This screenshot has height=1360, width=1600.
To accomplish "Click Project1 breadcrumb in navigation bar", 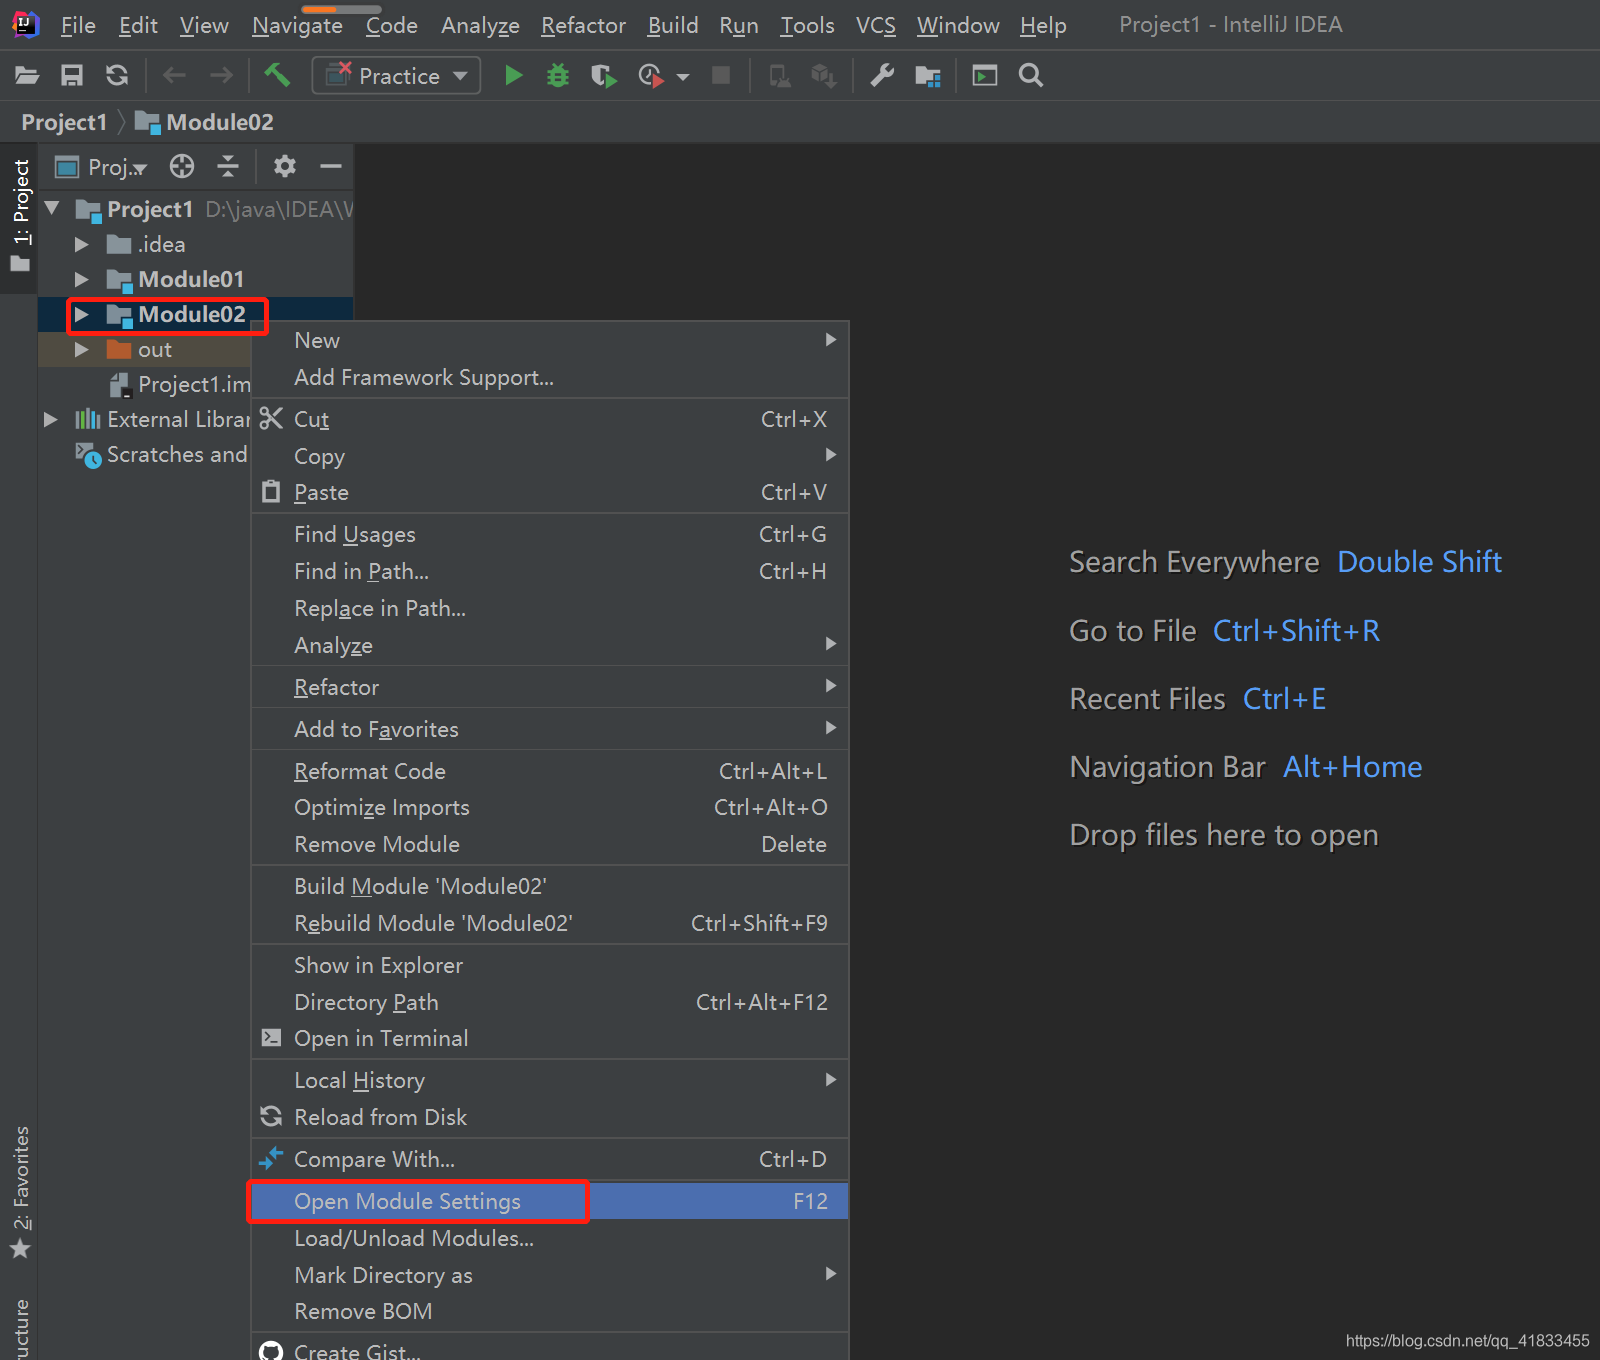I will coord(64,122).
